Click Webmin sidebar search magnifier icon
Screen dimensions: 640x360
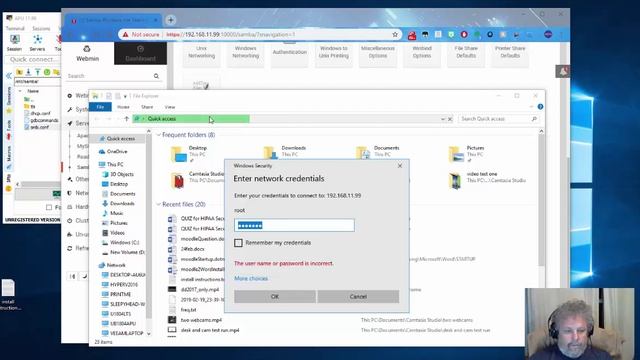(x=156, y=76)
